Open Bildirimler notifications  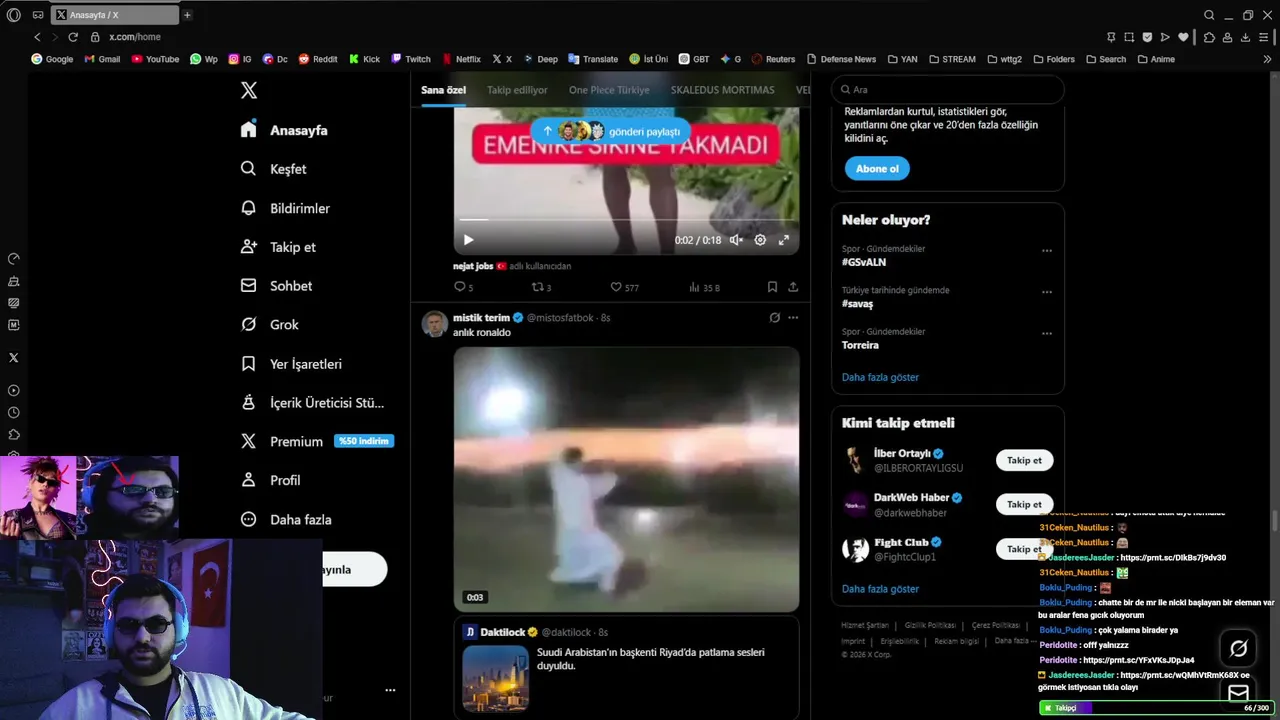286,208
